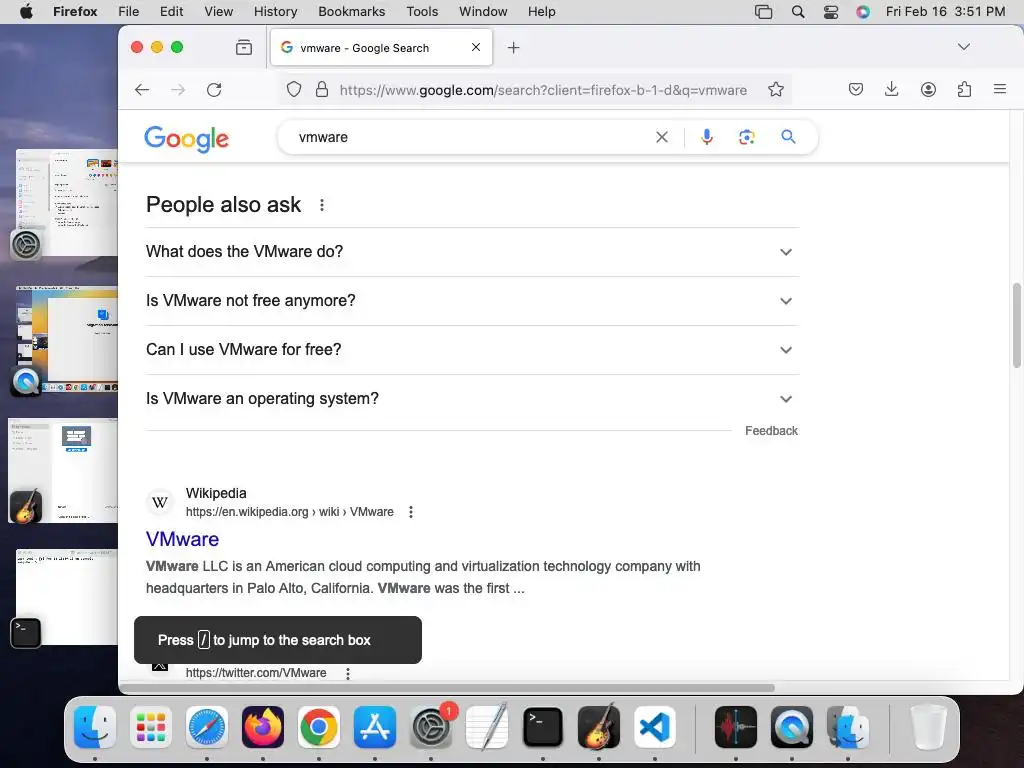Open Google Lens image search icon

746,137
